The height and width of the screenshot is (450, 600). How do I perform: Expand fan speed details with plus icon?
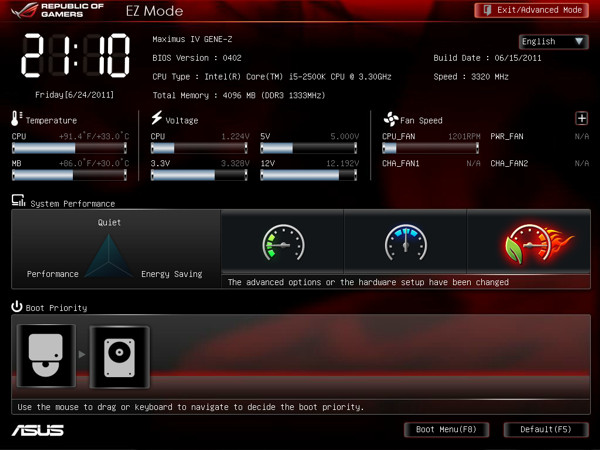click(582, 119)
